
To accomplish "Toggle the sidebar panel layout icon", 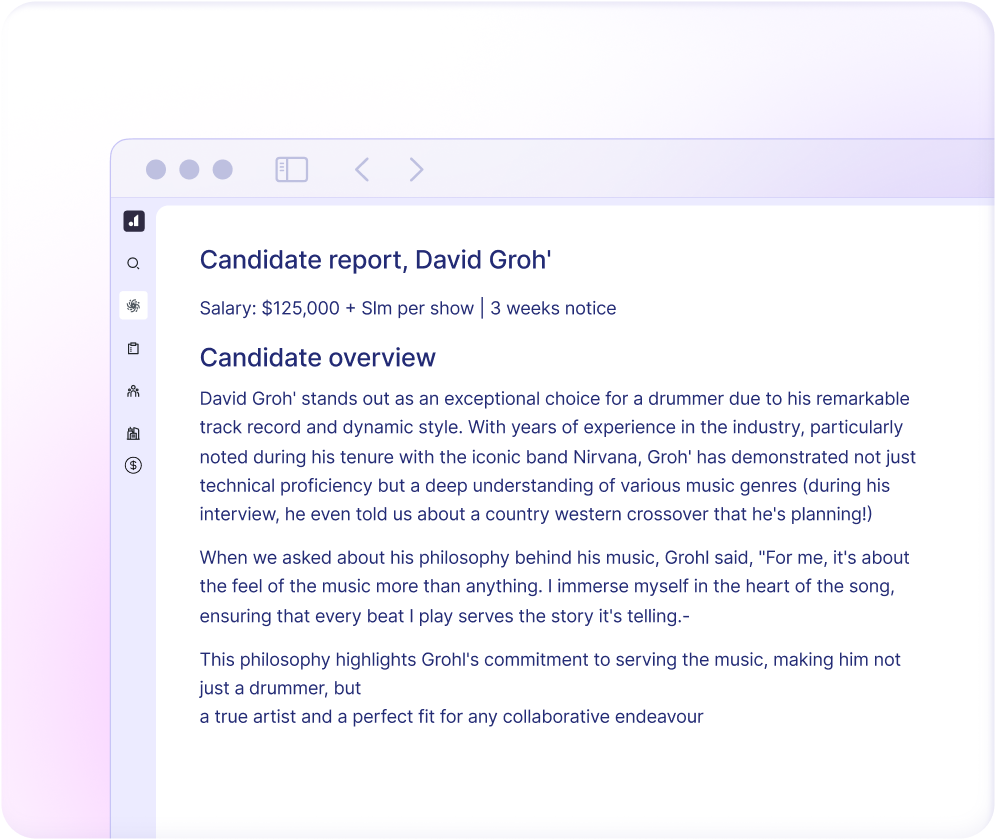I will [291, 170].
